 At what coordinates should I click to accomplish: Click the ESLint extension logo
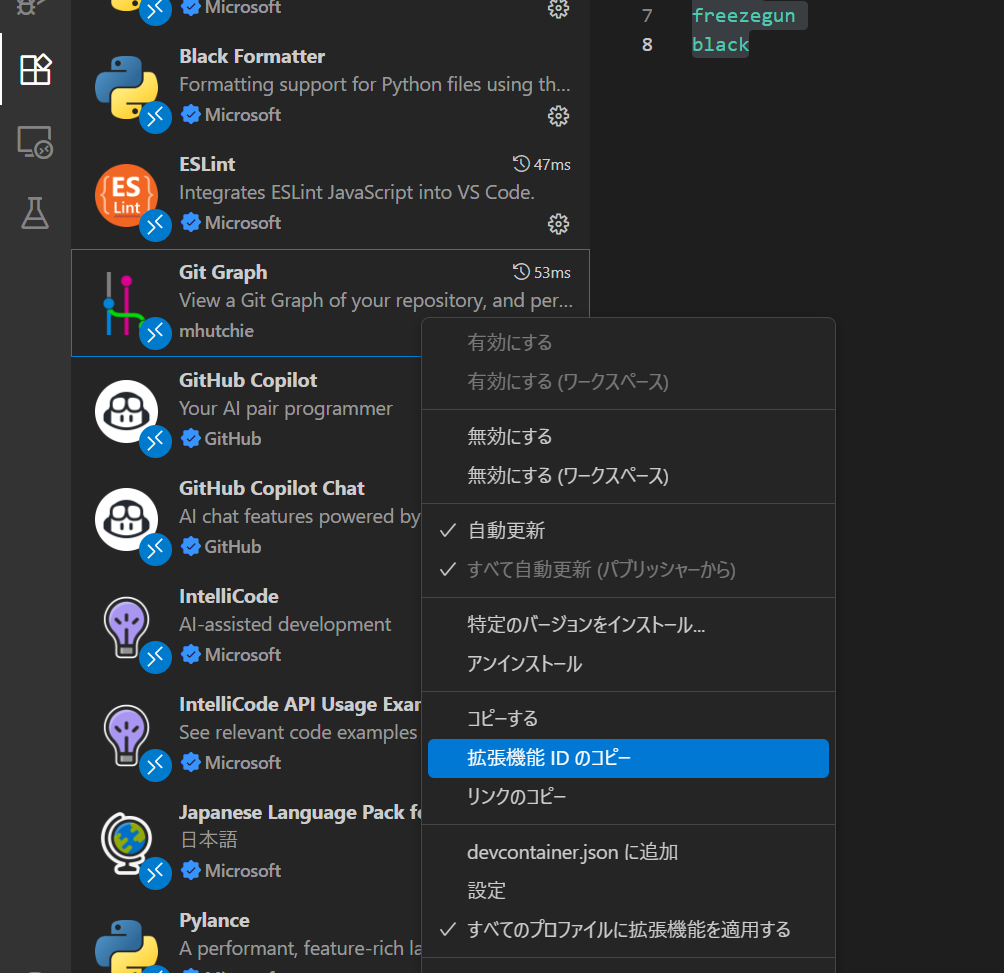coord(127,196)
